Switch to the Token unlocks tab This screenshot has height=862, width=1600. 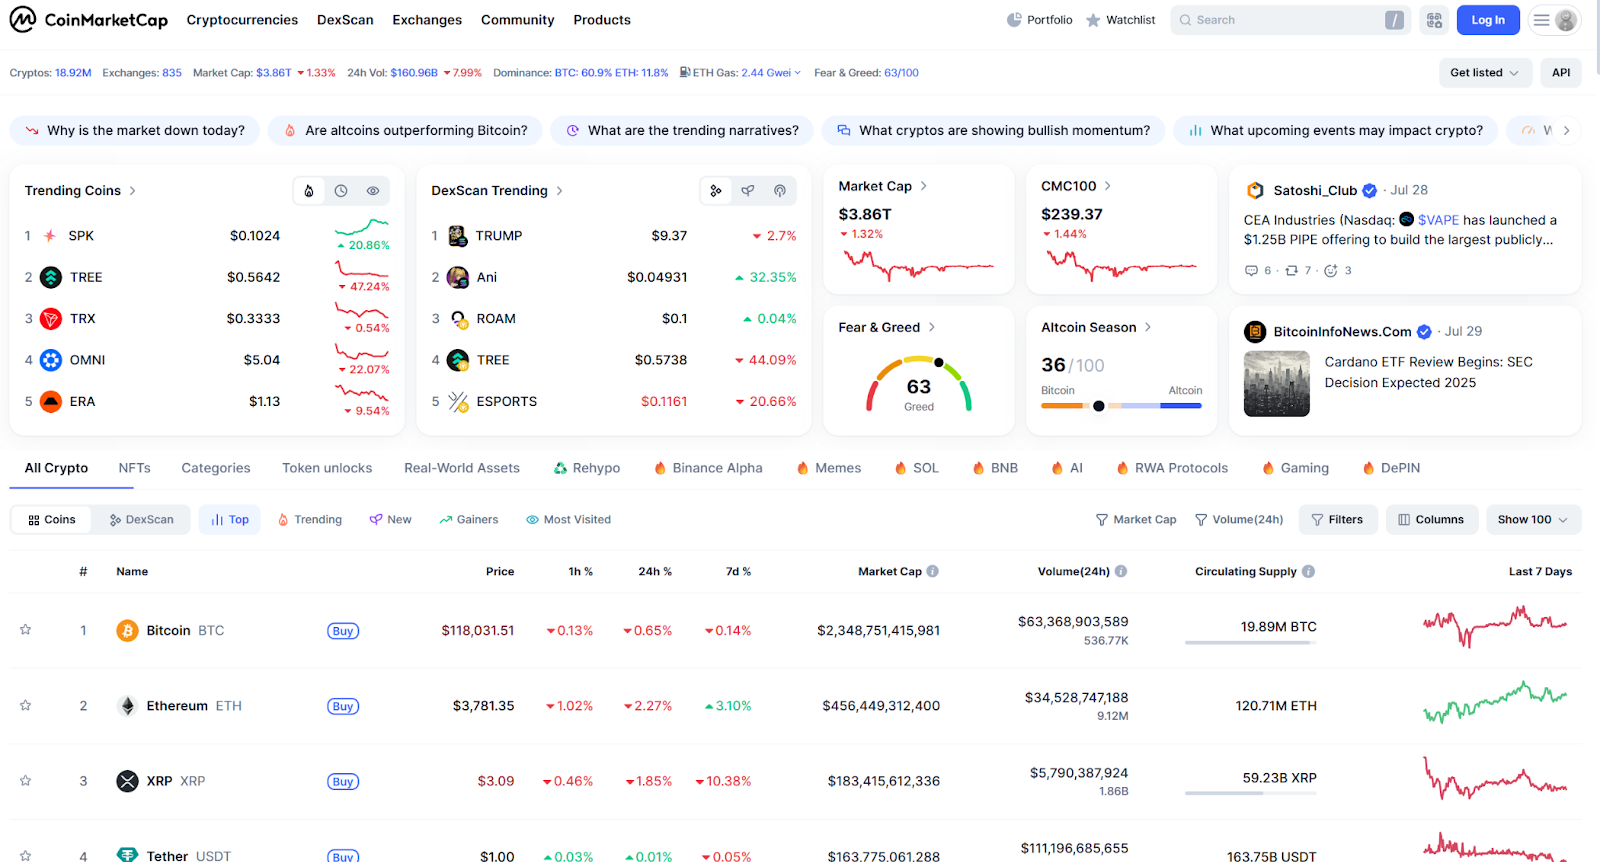coord(327,468)
